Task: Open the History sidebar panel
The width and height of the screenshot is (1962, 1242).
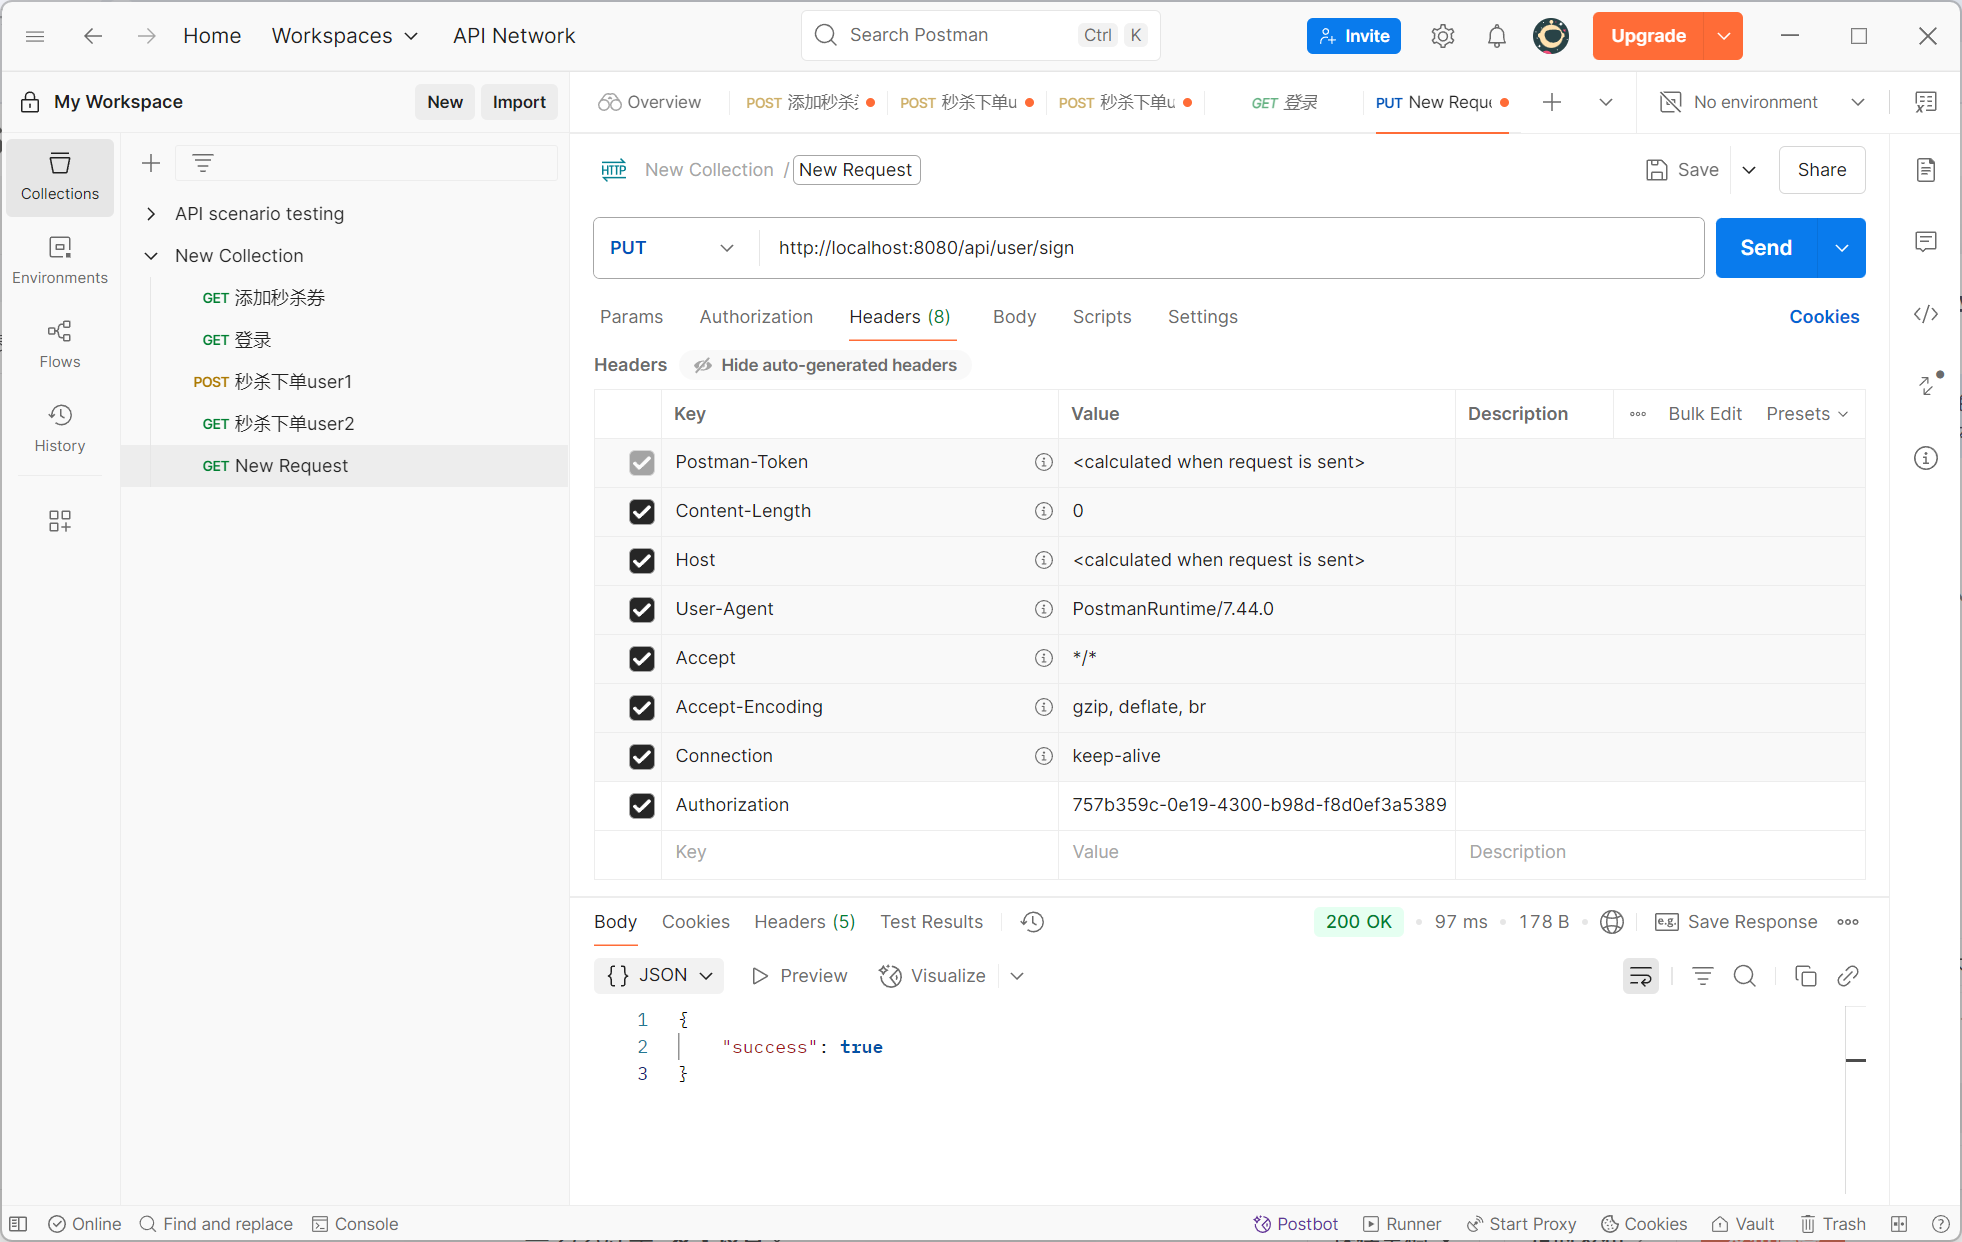Action: [x=60, y=428]
